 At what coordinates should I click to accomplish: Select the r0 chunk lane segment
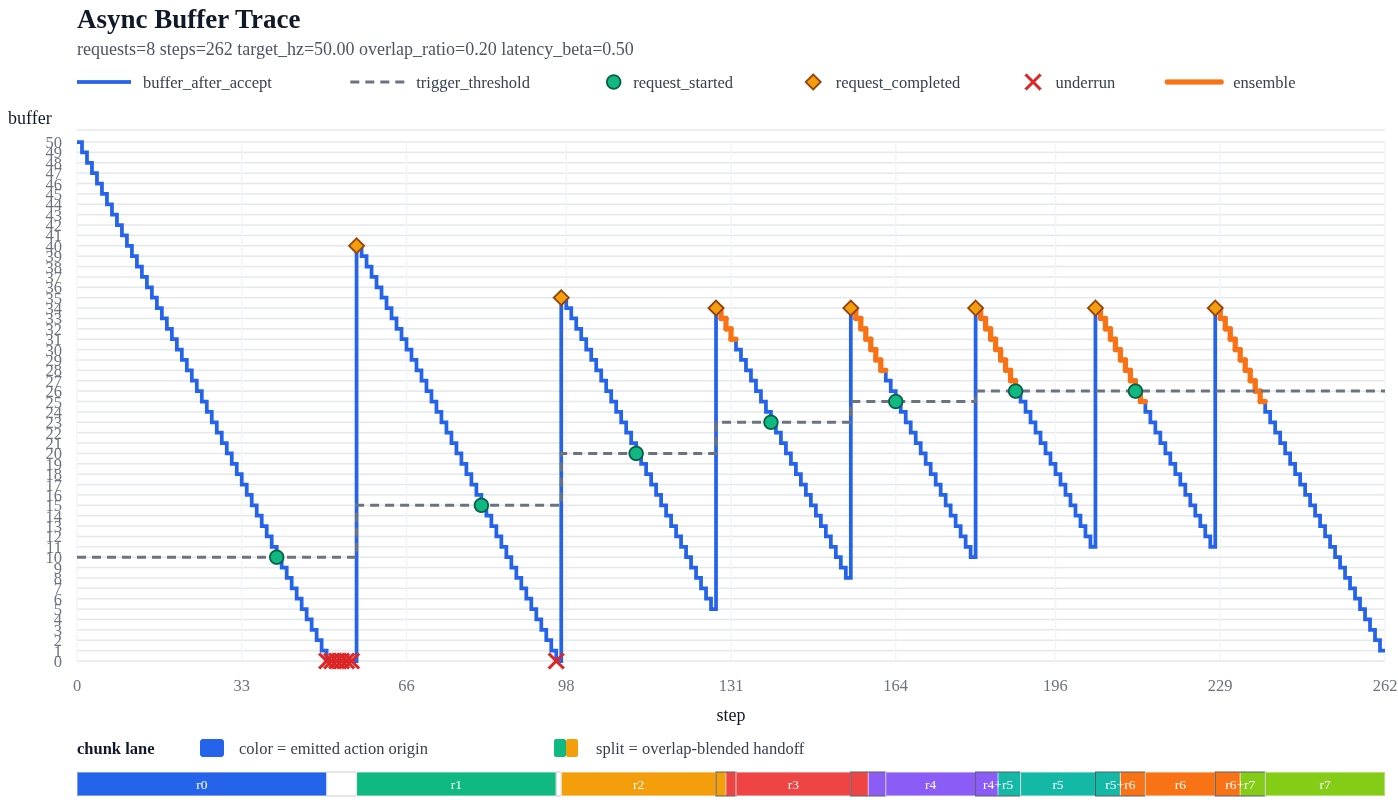pos(201,784)
